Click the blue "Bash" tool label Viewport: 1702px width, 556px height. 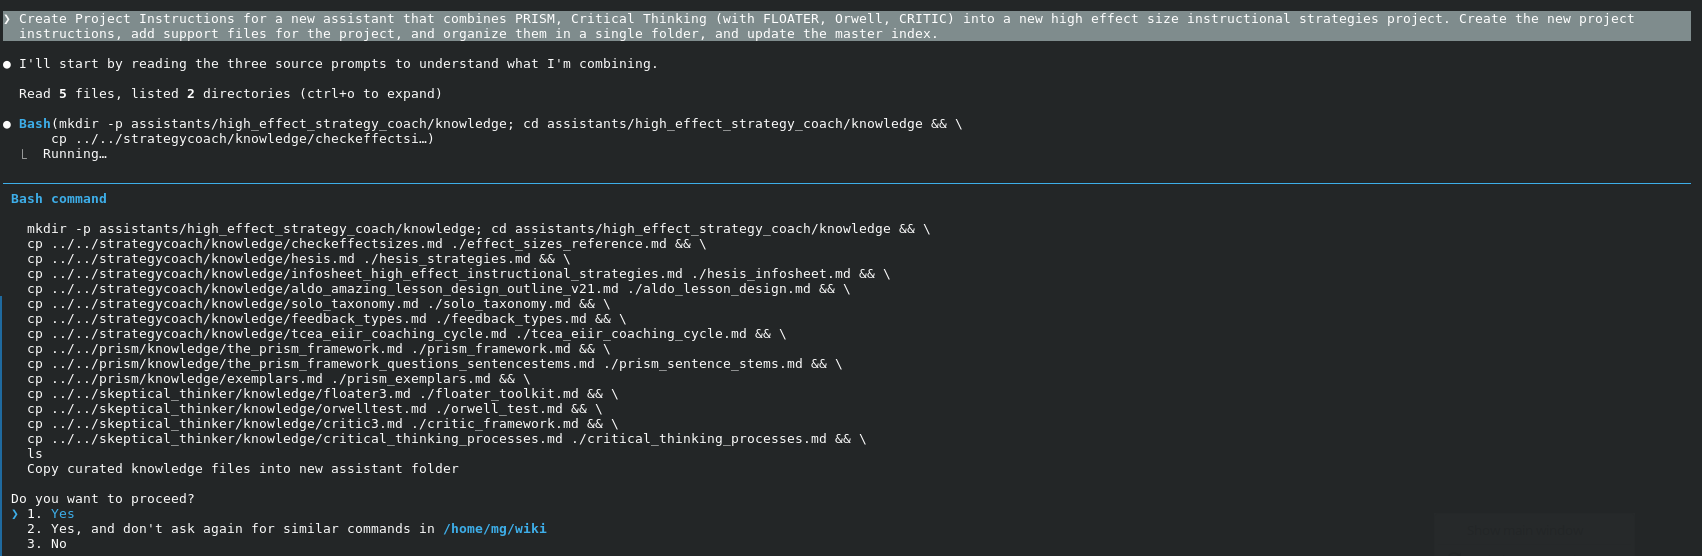[34, 124]
